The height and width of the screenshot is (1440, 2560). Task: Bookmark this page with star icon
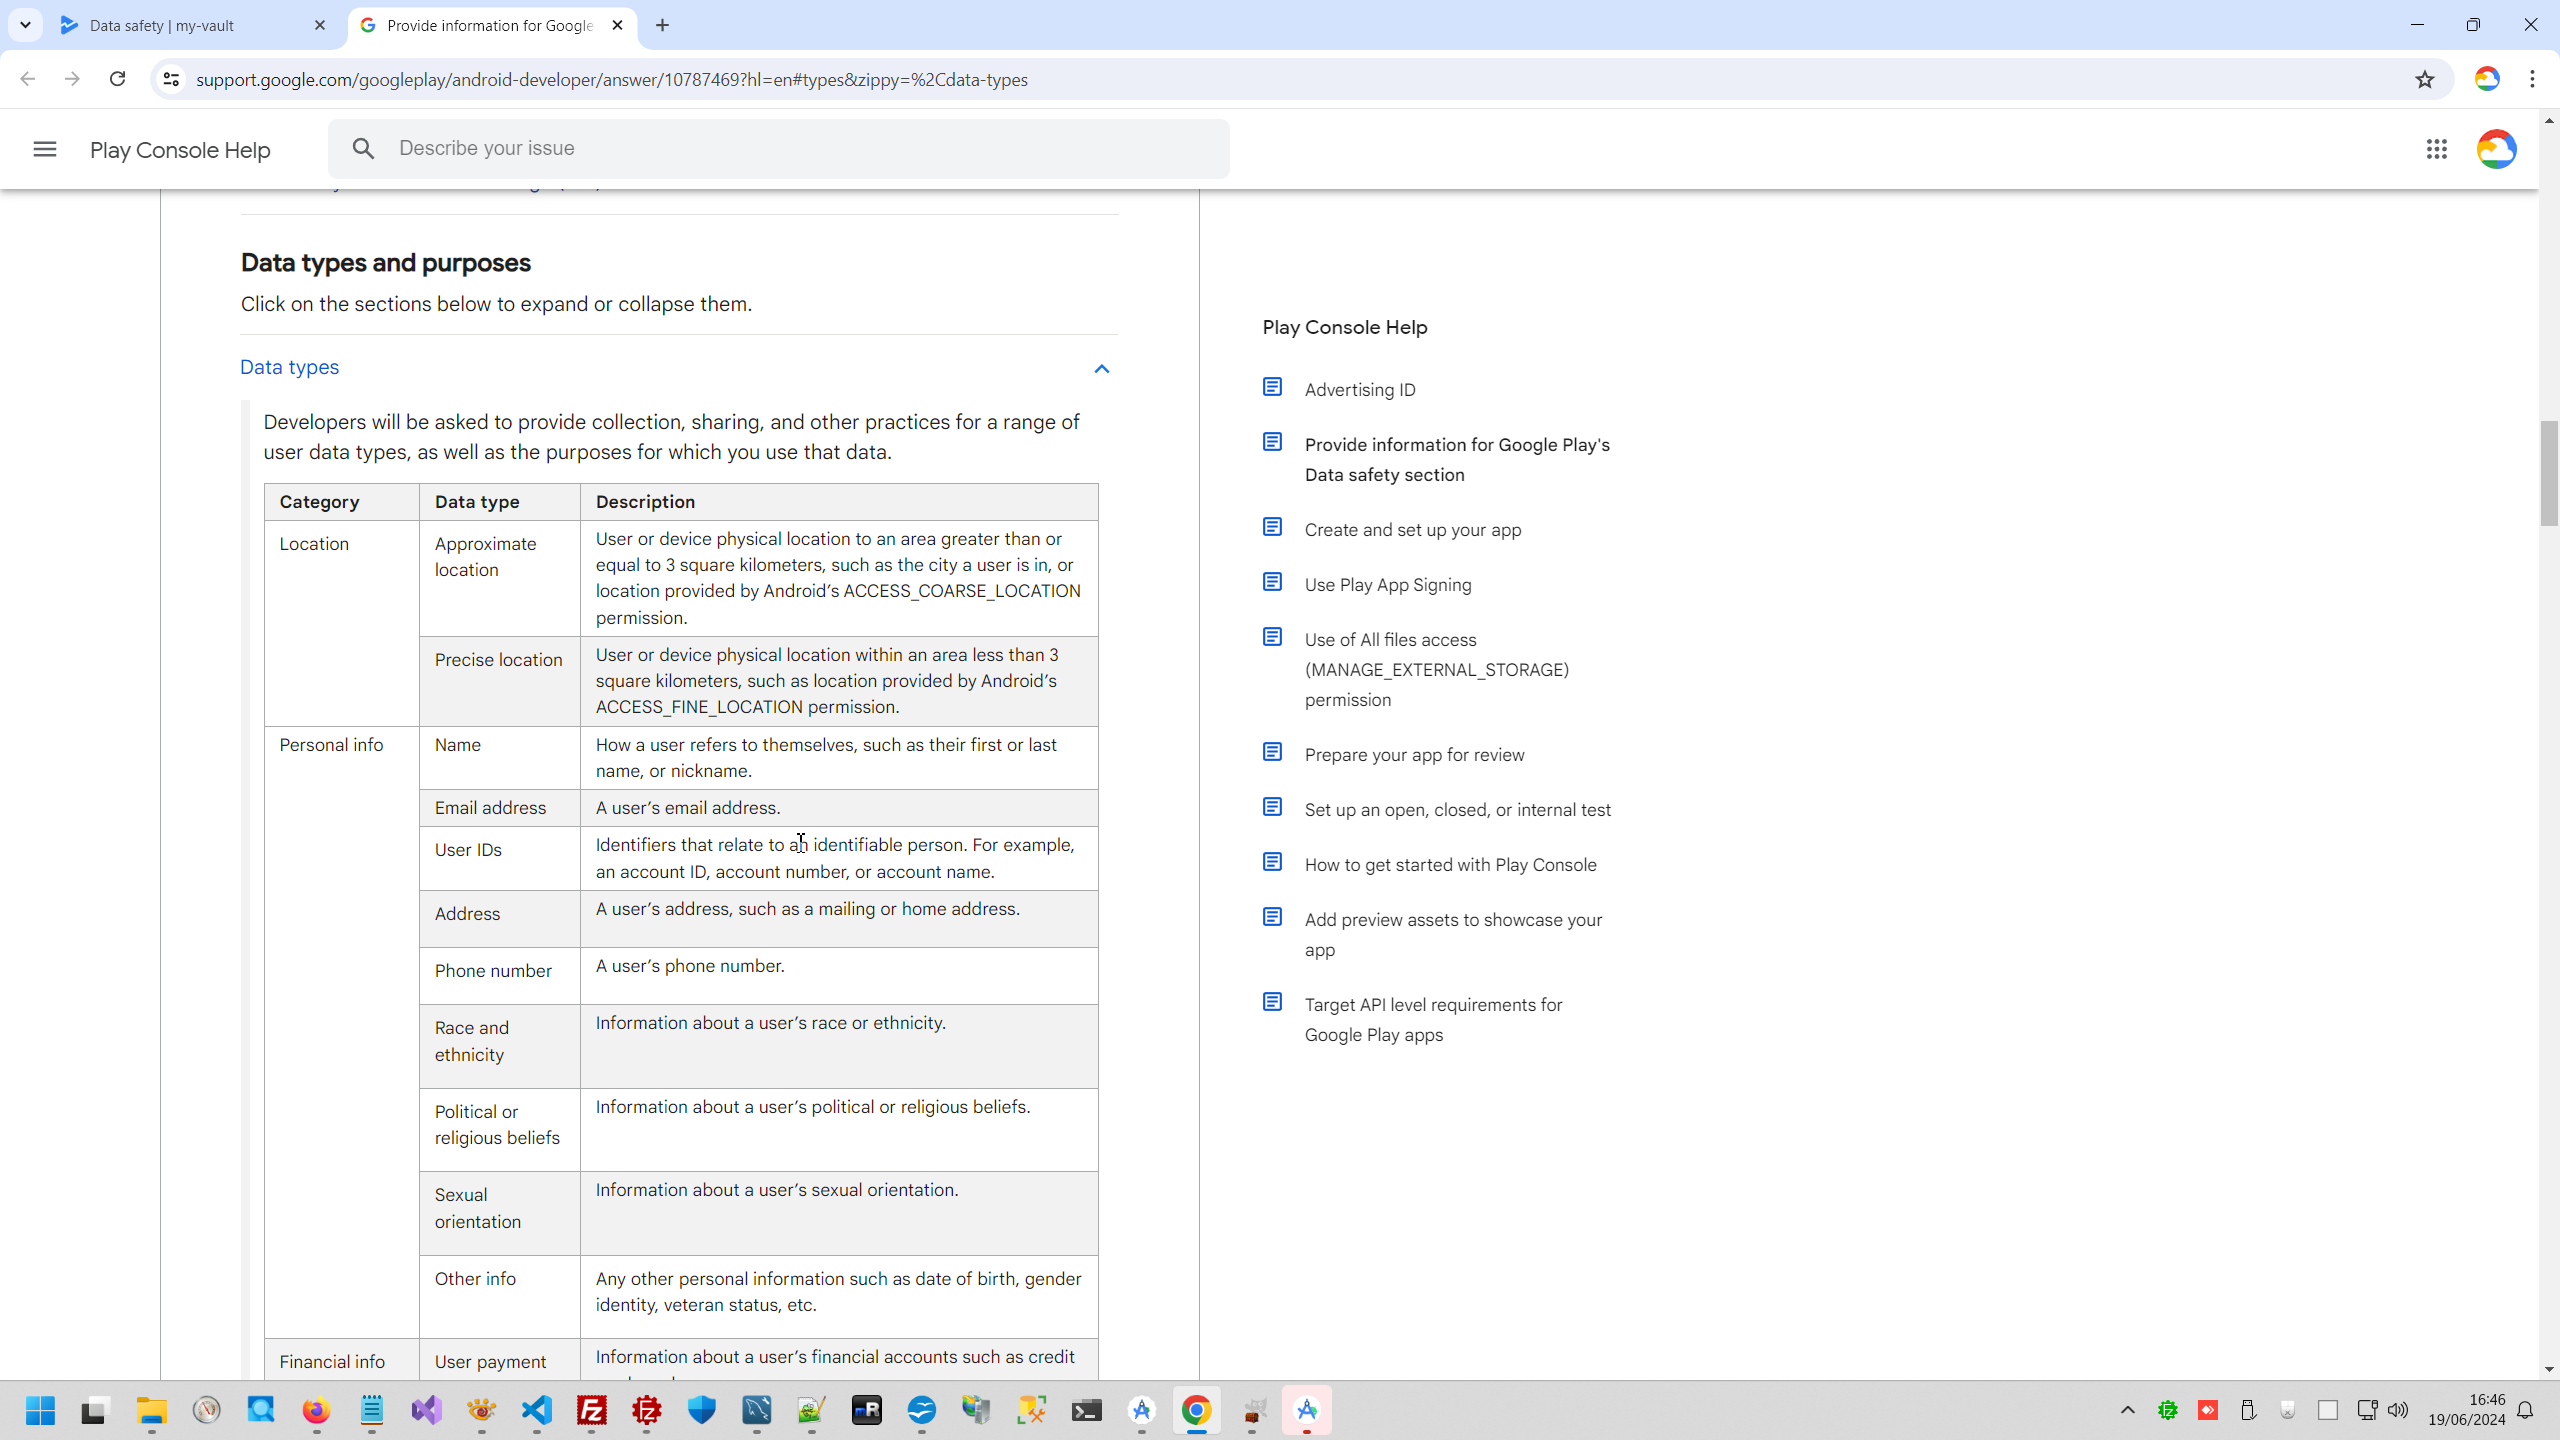pos(2424,79)
